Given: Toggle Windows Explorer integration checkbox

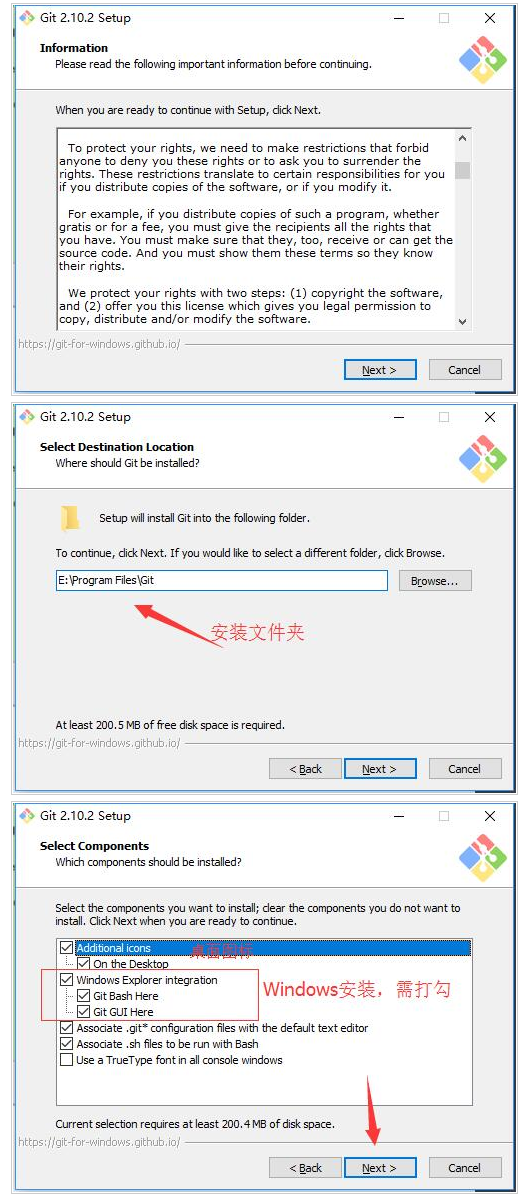Looking at the screenshot, I should click(67, 980).
